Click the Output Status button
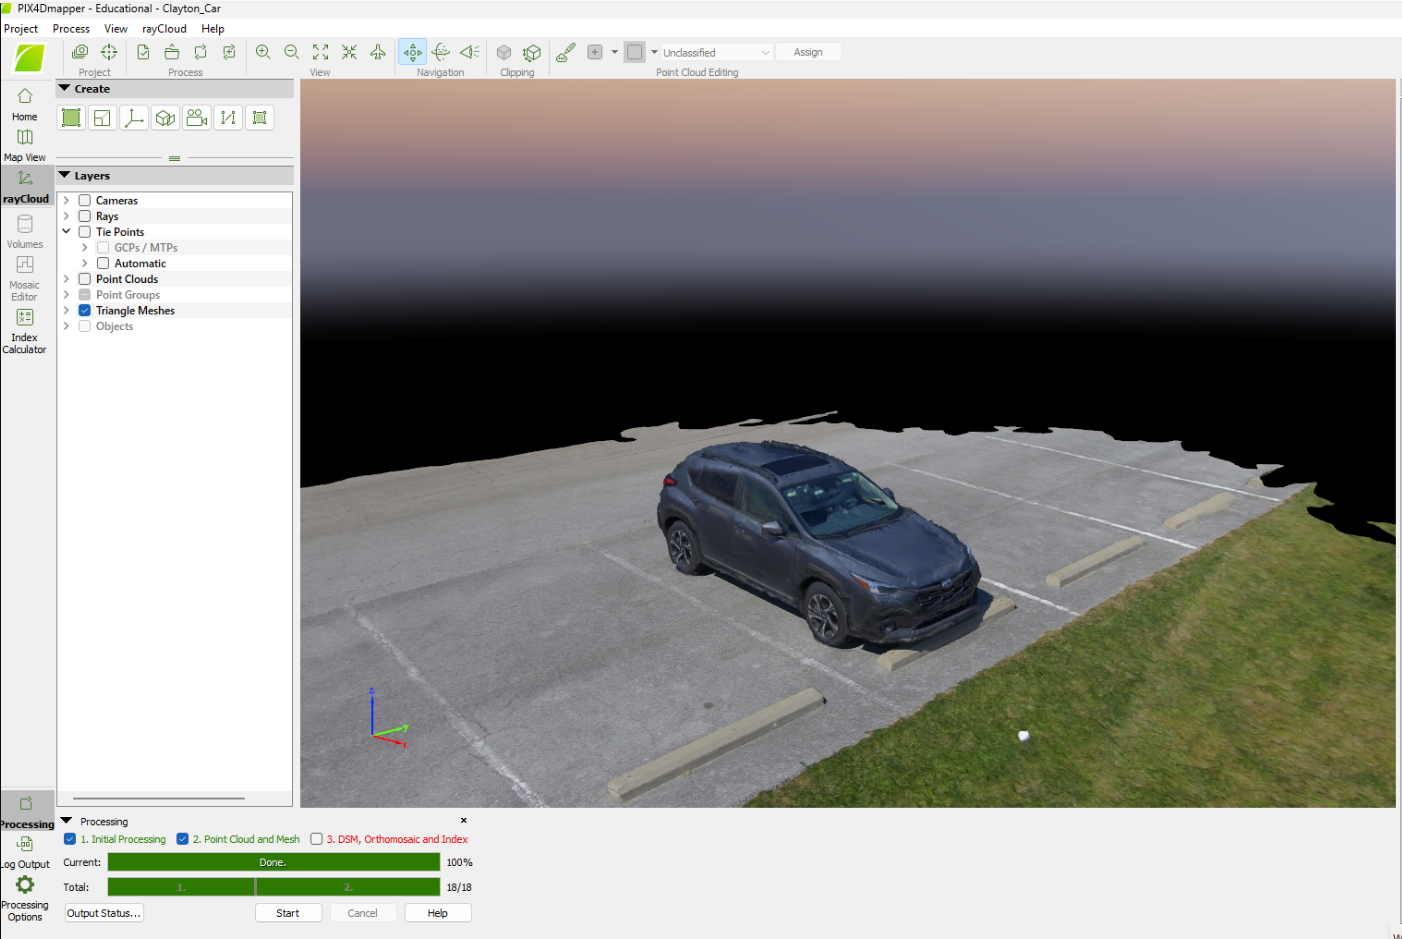Image resolution: width=1402 pixels, height=939 pixels. (103, 912)
